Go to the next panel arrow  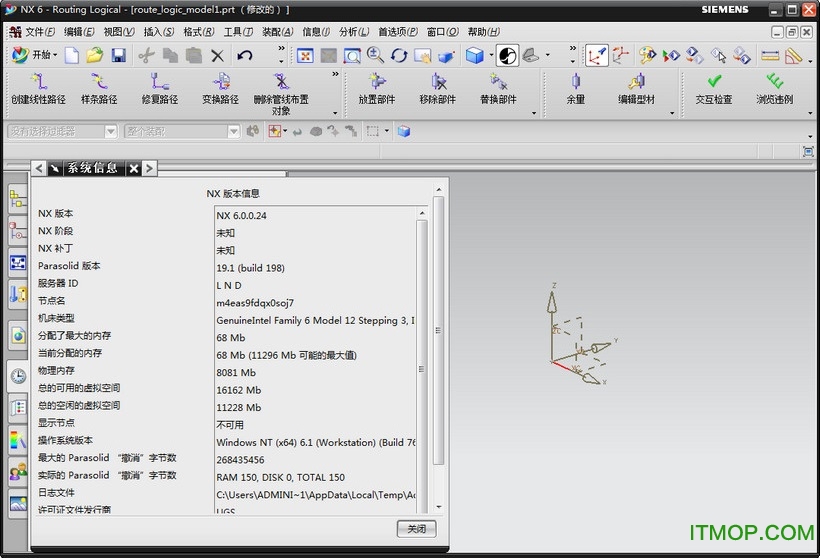click(x=150, y=168)
